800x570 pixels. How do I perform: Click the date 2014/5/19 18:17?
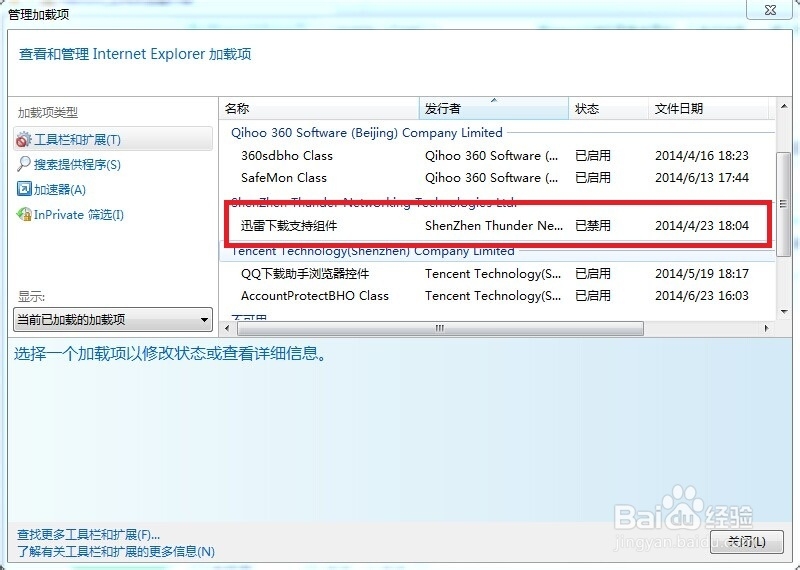point(702,274)
